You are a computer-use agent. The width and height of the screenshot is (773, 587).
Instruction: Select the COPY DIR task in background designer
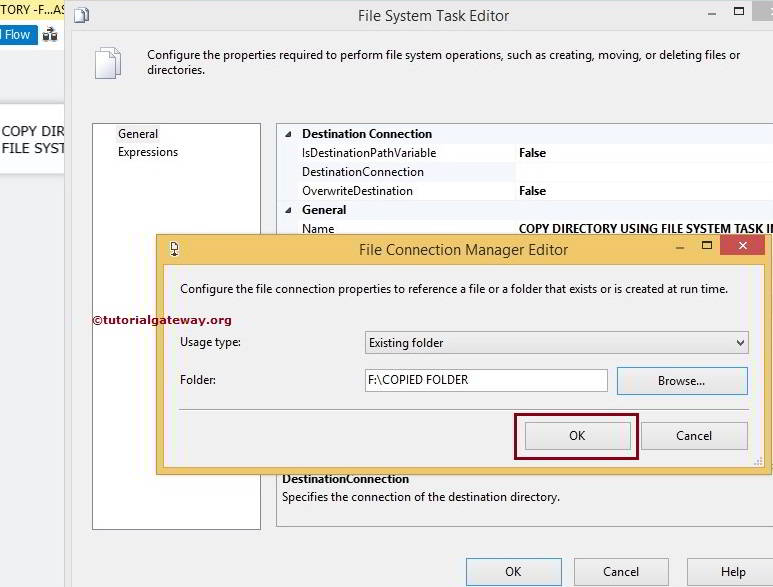(32, 139)
